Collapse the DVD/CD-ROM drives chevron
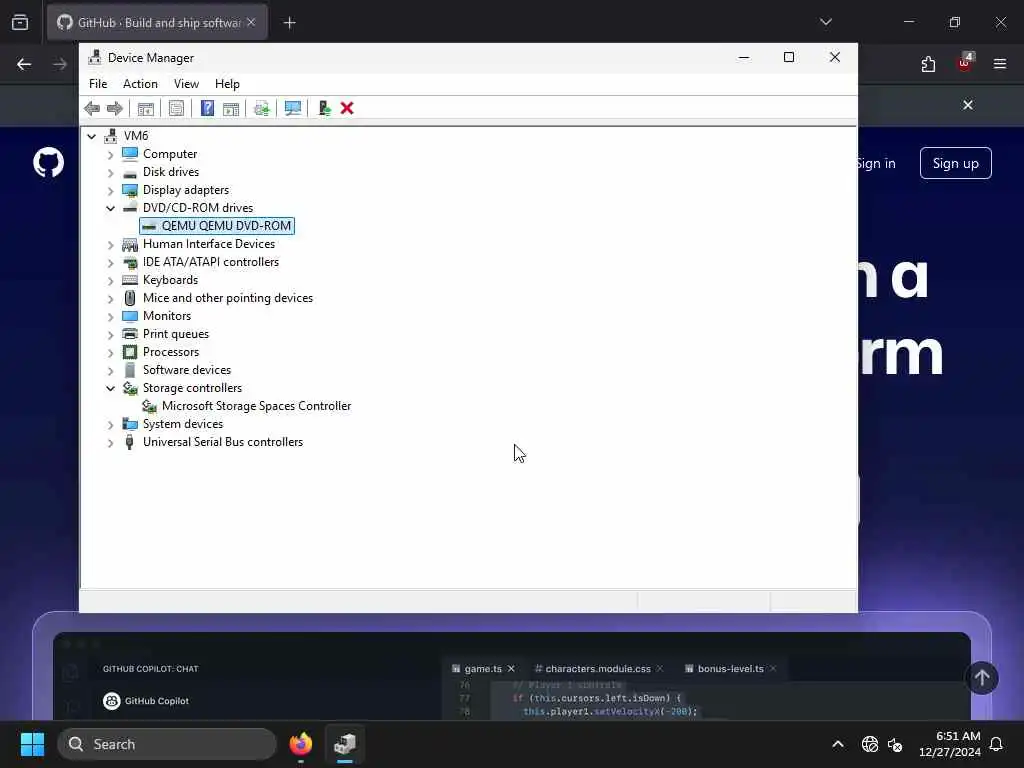The image size is (1024, 768). [x=110, y=208]
